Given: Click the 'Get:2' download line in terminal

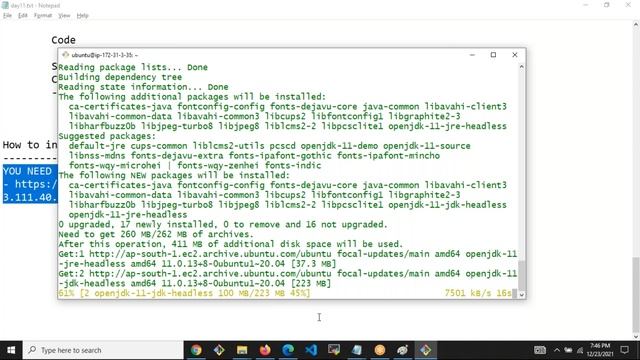Looking at the screenshot, I should coord(287,278).
